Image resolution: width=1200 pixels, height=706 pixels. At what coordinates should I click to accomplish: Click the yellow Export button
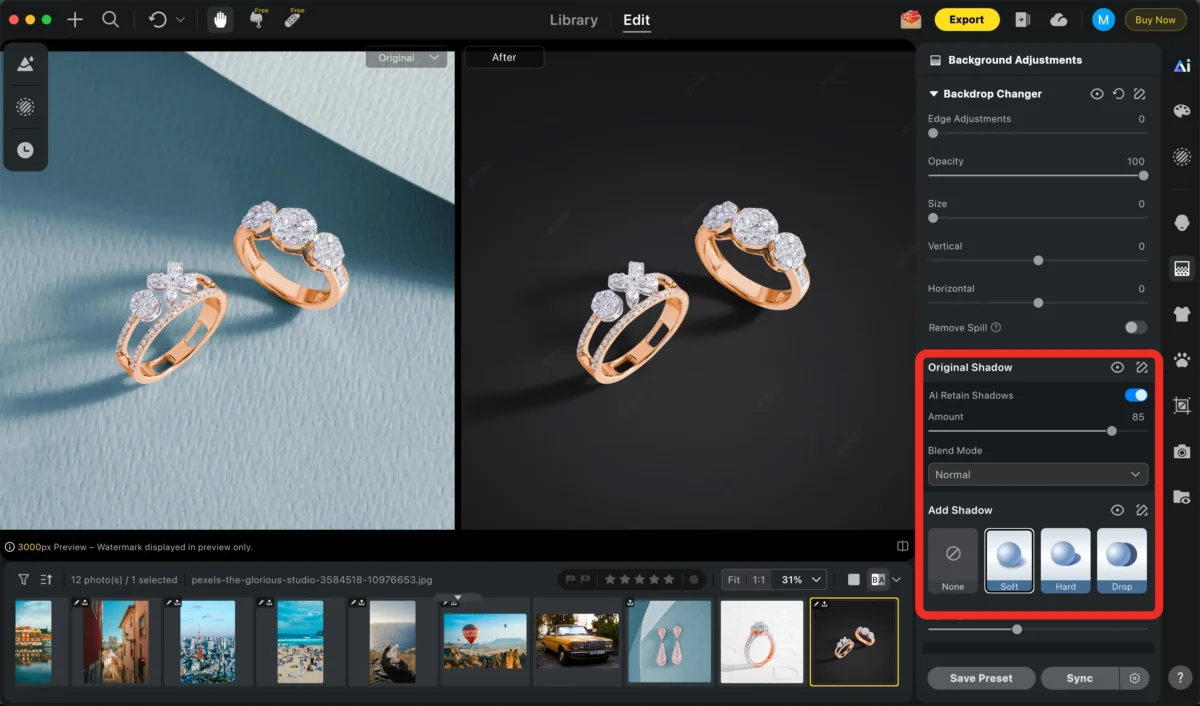(966, 20)
